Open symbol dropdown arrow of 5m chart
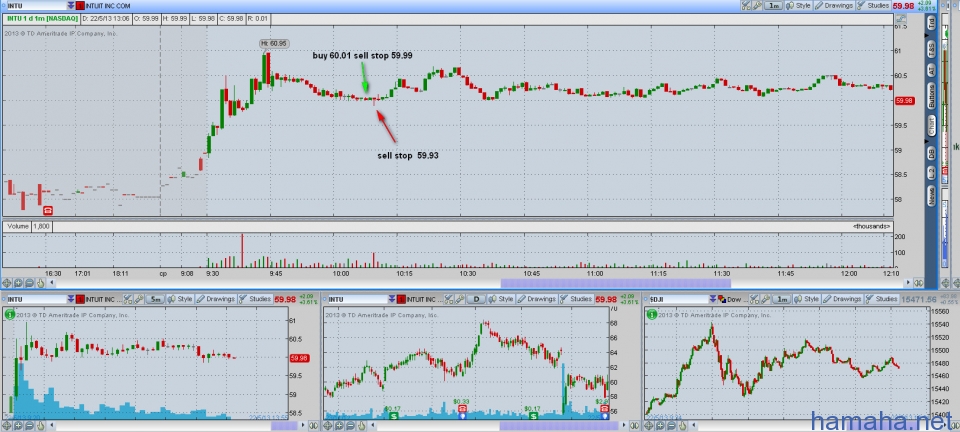The width and height of the screenshot is (960, 432). 71,299
